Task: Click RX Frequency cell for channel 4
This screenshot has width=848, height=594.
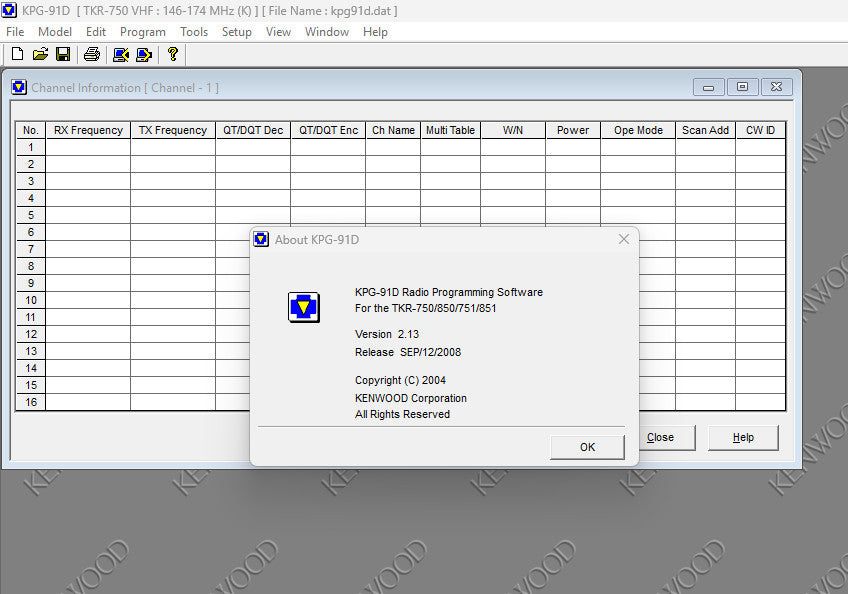Action: (88, 199)
